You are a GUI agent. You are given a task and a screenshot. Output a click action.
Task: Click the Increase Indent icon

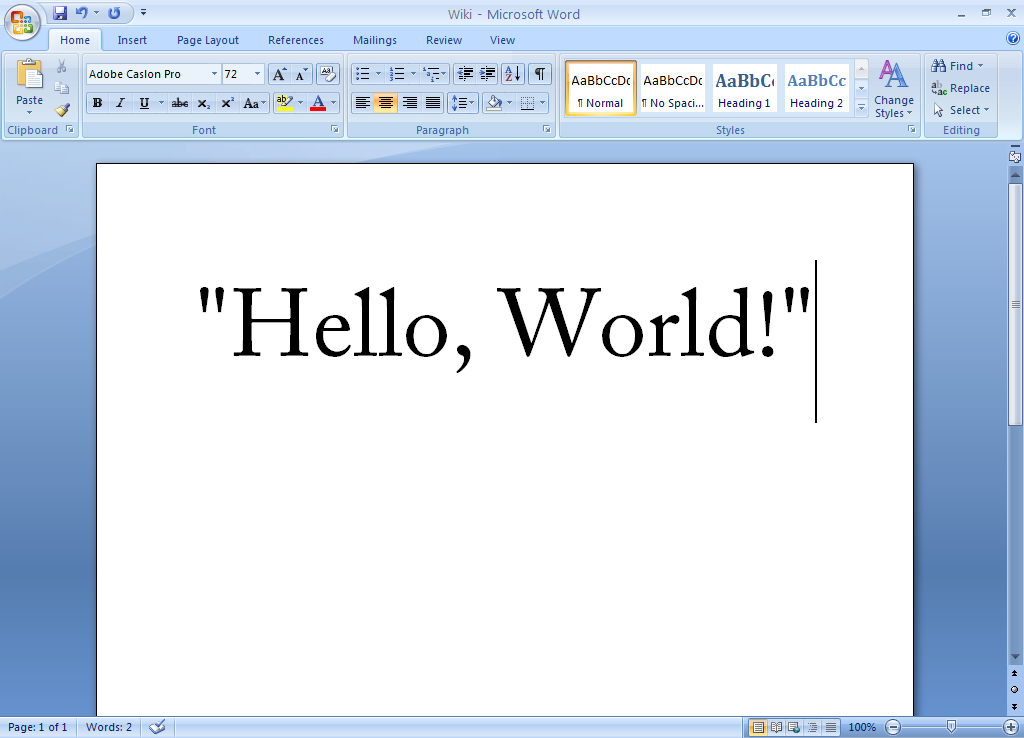coord(488,74)
